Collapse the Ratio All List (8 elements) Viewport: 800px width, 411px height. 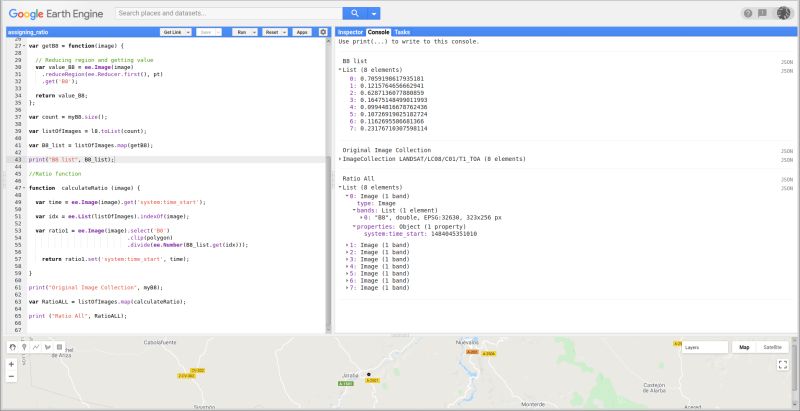coord(340,188)
